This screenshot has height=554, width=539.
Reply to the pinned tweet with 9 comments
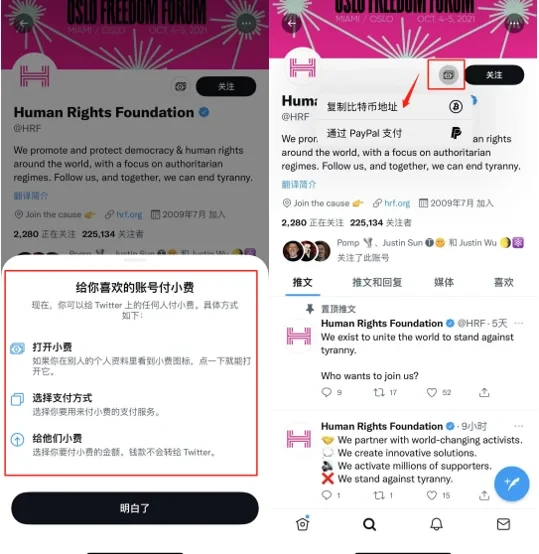[x=327, y=392]
